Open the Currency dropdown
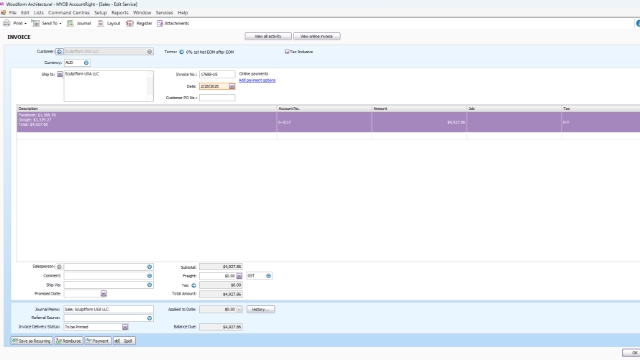The width and height of the screenshot is (640, 360). click(x=86, y=62)
